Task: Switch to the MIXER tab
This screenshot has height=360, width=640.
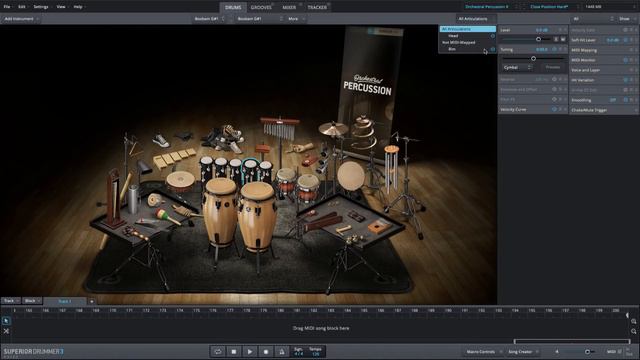Action: click(289, 7)
